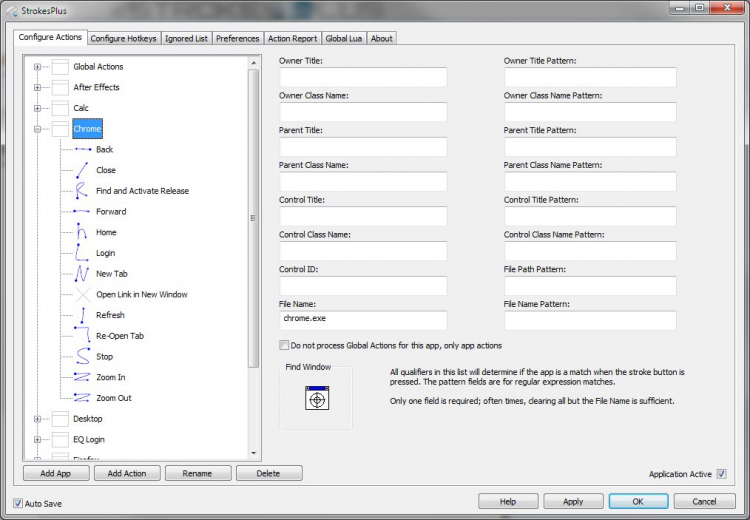Click the Open Link in New Window X icon
This screenshot has width=750, height=520.
click(83, 294)
